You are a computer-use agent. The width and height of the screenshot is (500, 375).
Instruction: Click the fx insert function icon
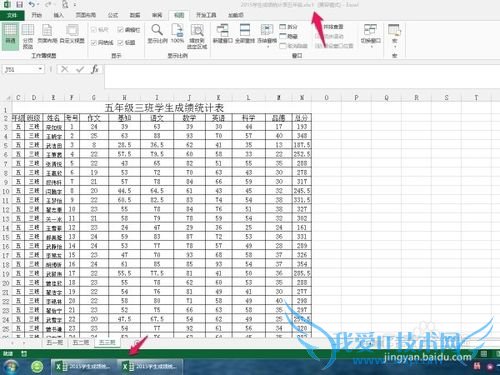(x=95, y=69)
